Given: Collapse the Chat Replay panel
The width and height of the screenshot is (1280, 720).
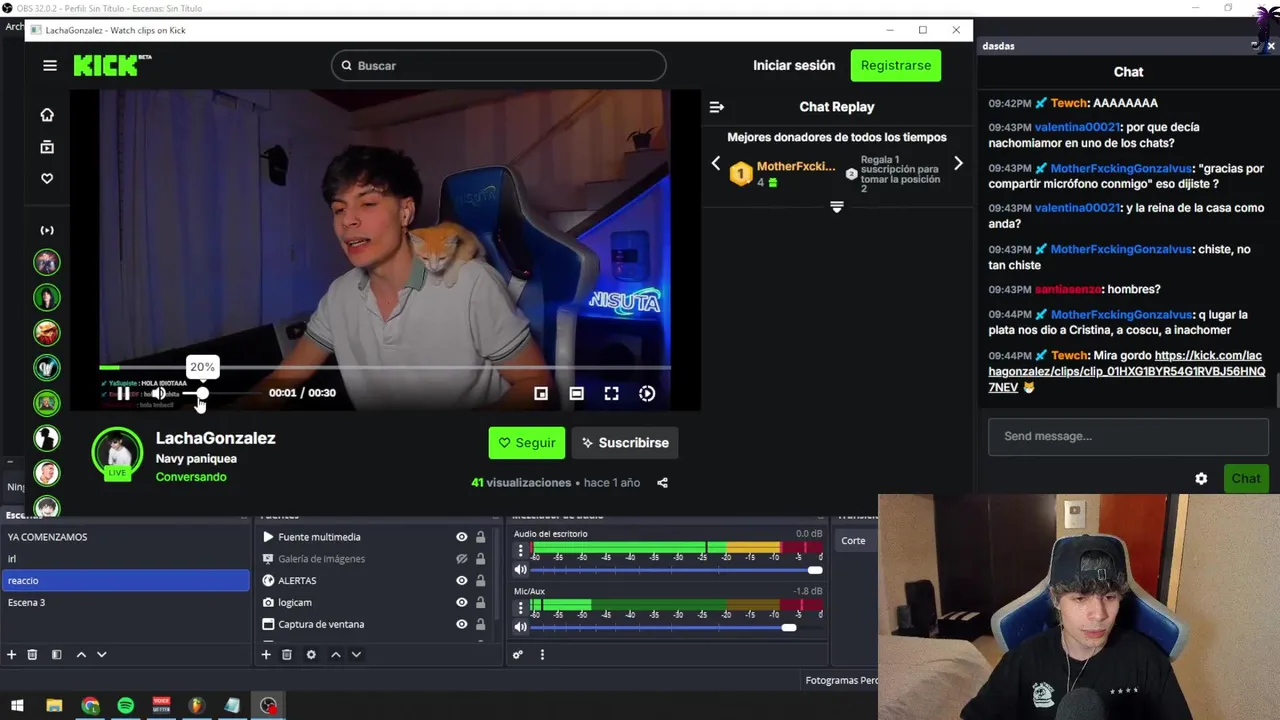Looking at the screenshot, I should tap(716, 107).
